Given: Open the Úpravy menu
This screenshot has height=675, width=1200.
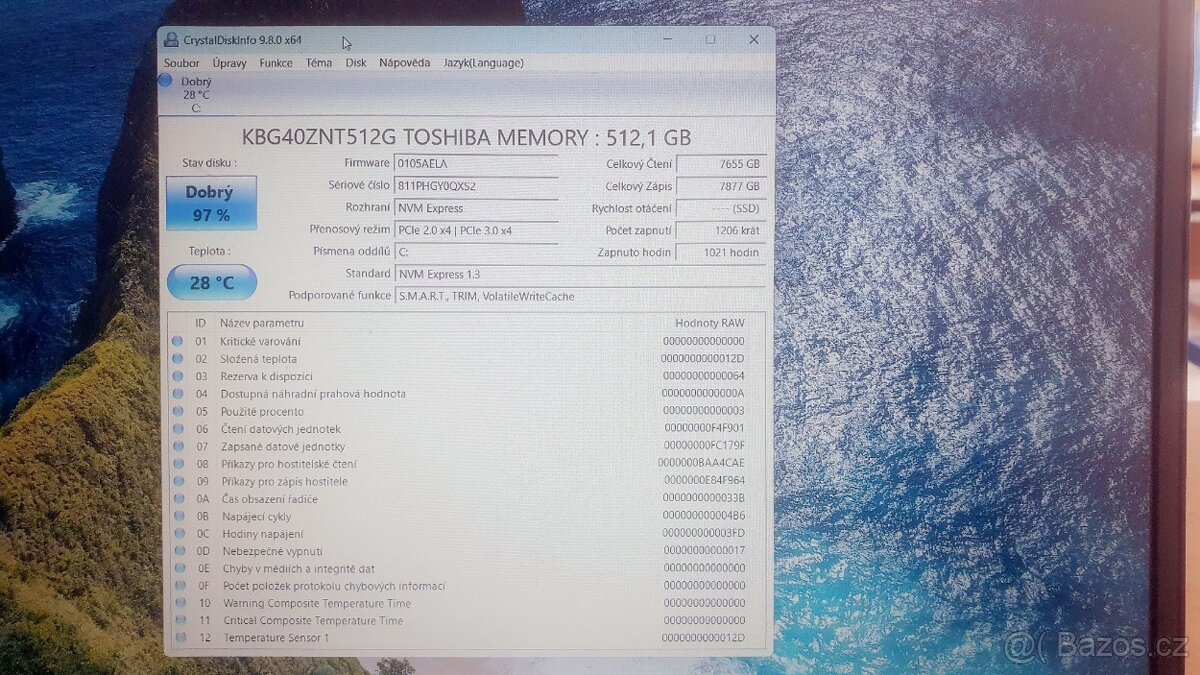Looking at the screenshot, I should pos(230,63).
